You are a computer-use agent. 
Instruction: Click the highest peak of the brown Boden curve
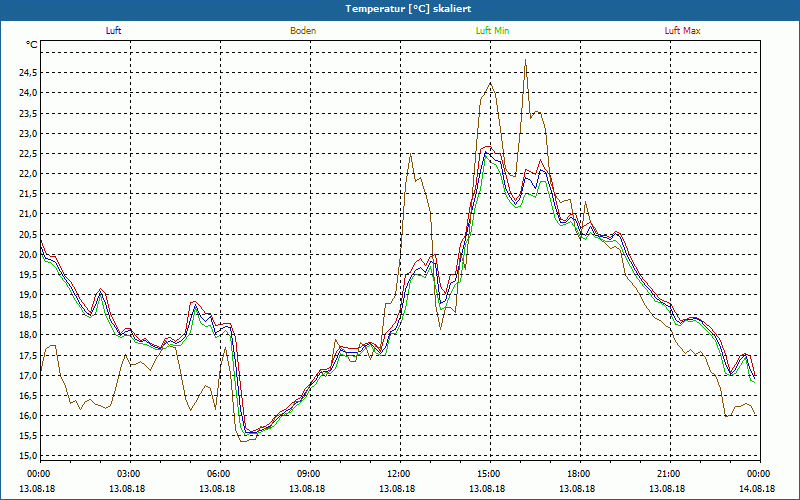525,60
